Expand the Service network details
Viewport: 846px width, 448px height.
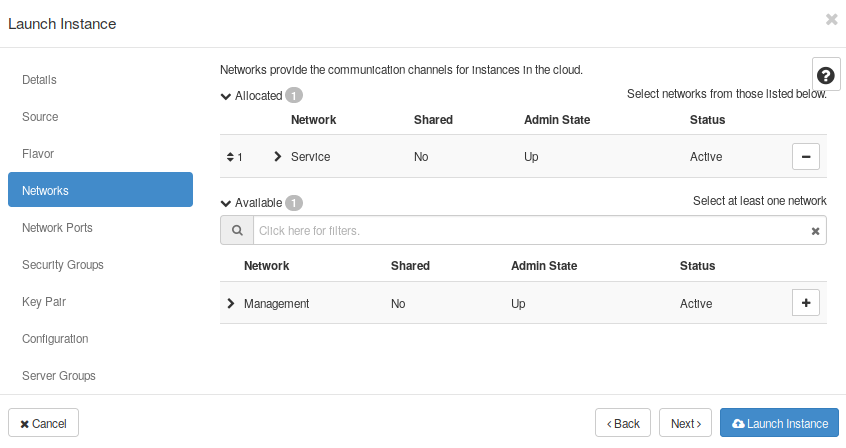[278, 157]
